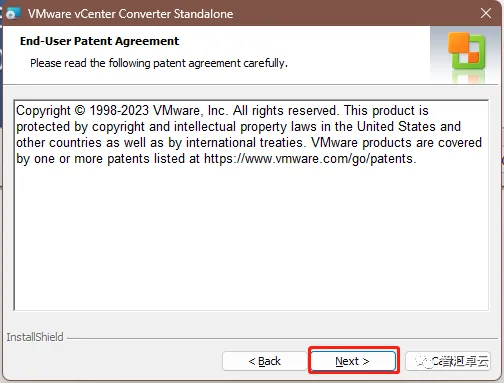
Task: Click the 'United States' text in agreement
Action: click(396, 126)
